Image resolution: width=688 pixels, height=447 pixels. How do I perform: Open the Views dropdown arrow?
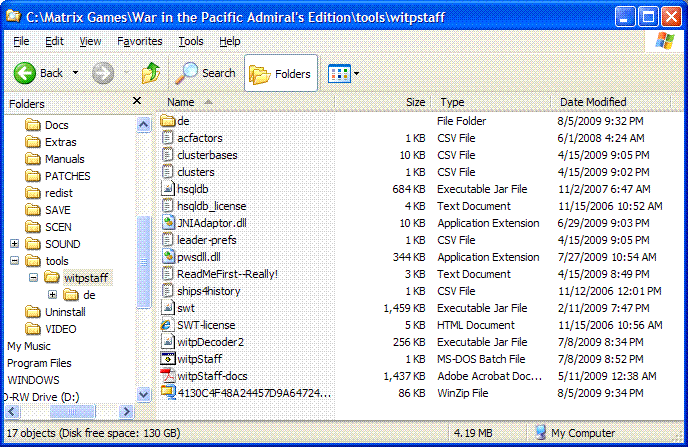point(356,73)
